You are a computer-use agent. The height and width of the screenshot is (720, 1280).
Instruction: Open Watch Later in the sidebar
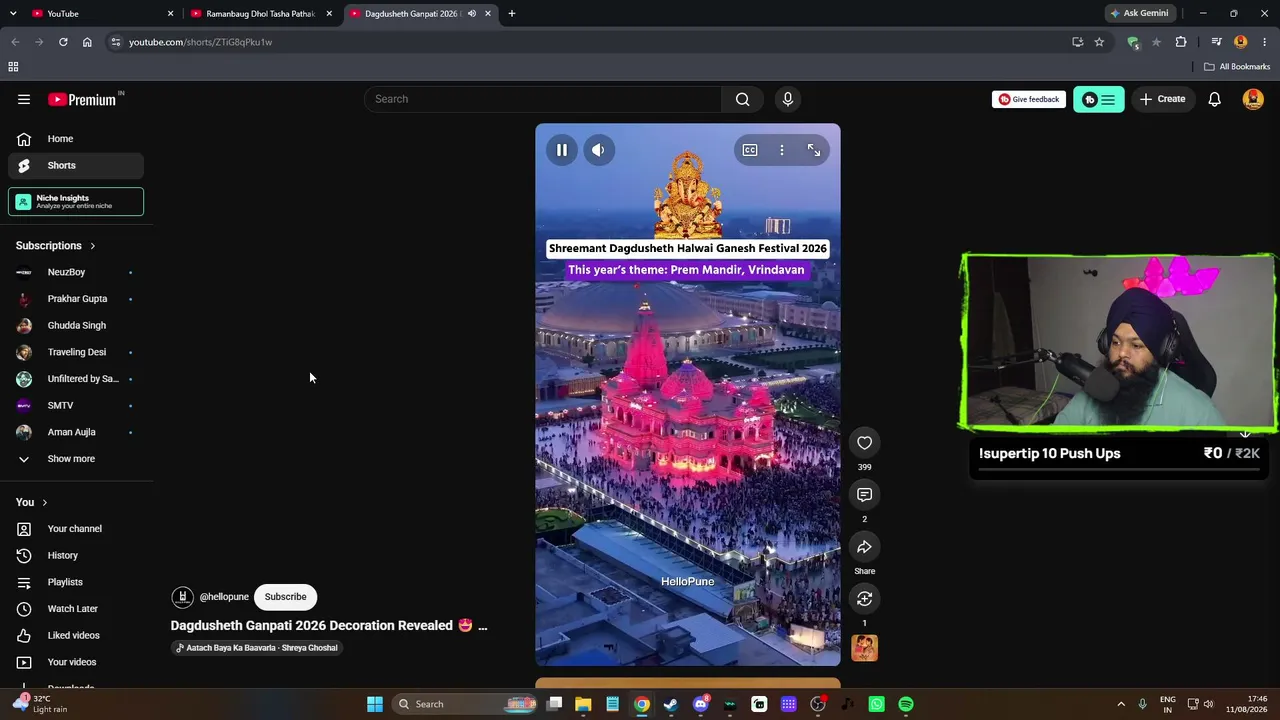(x=76, y=609)
